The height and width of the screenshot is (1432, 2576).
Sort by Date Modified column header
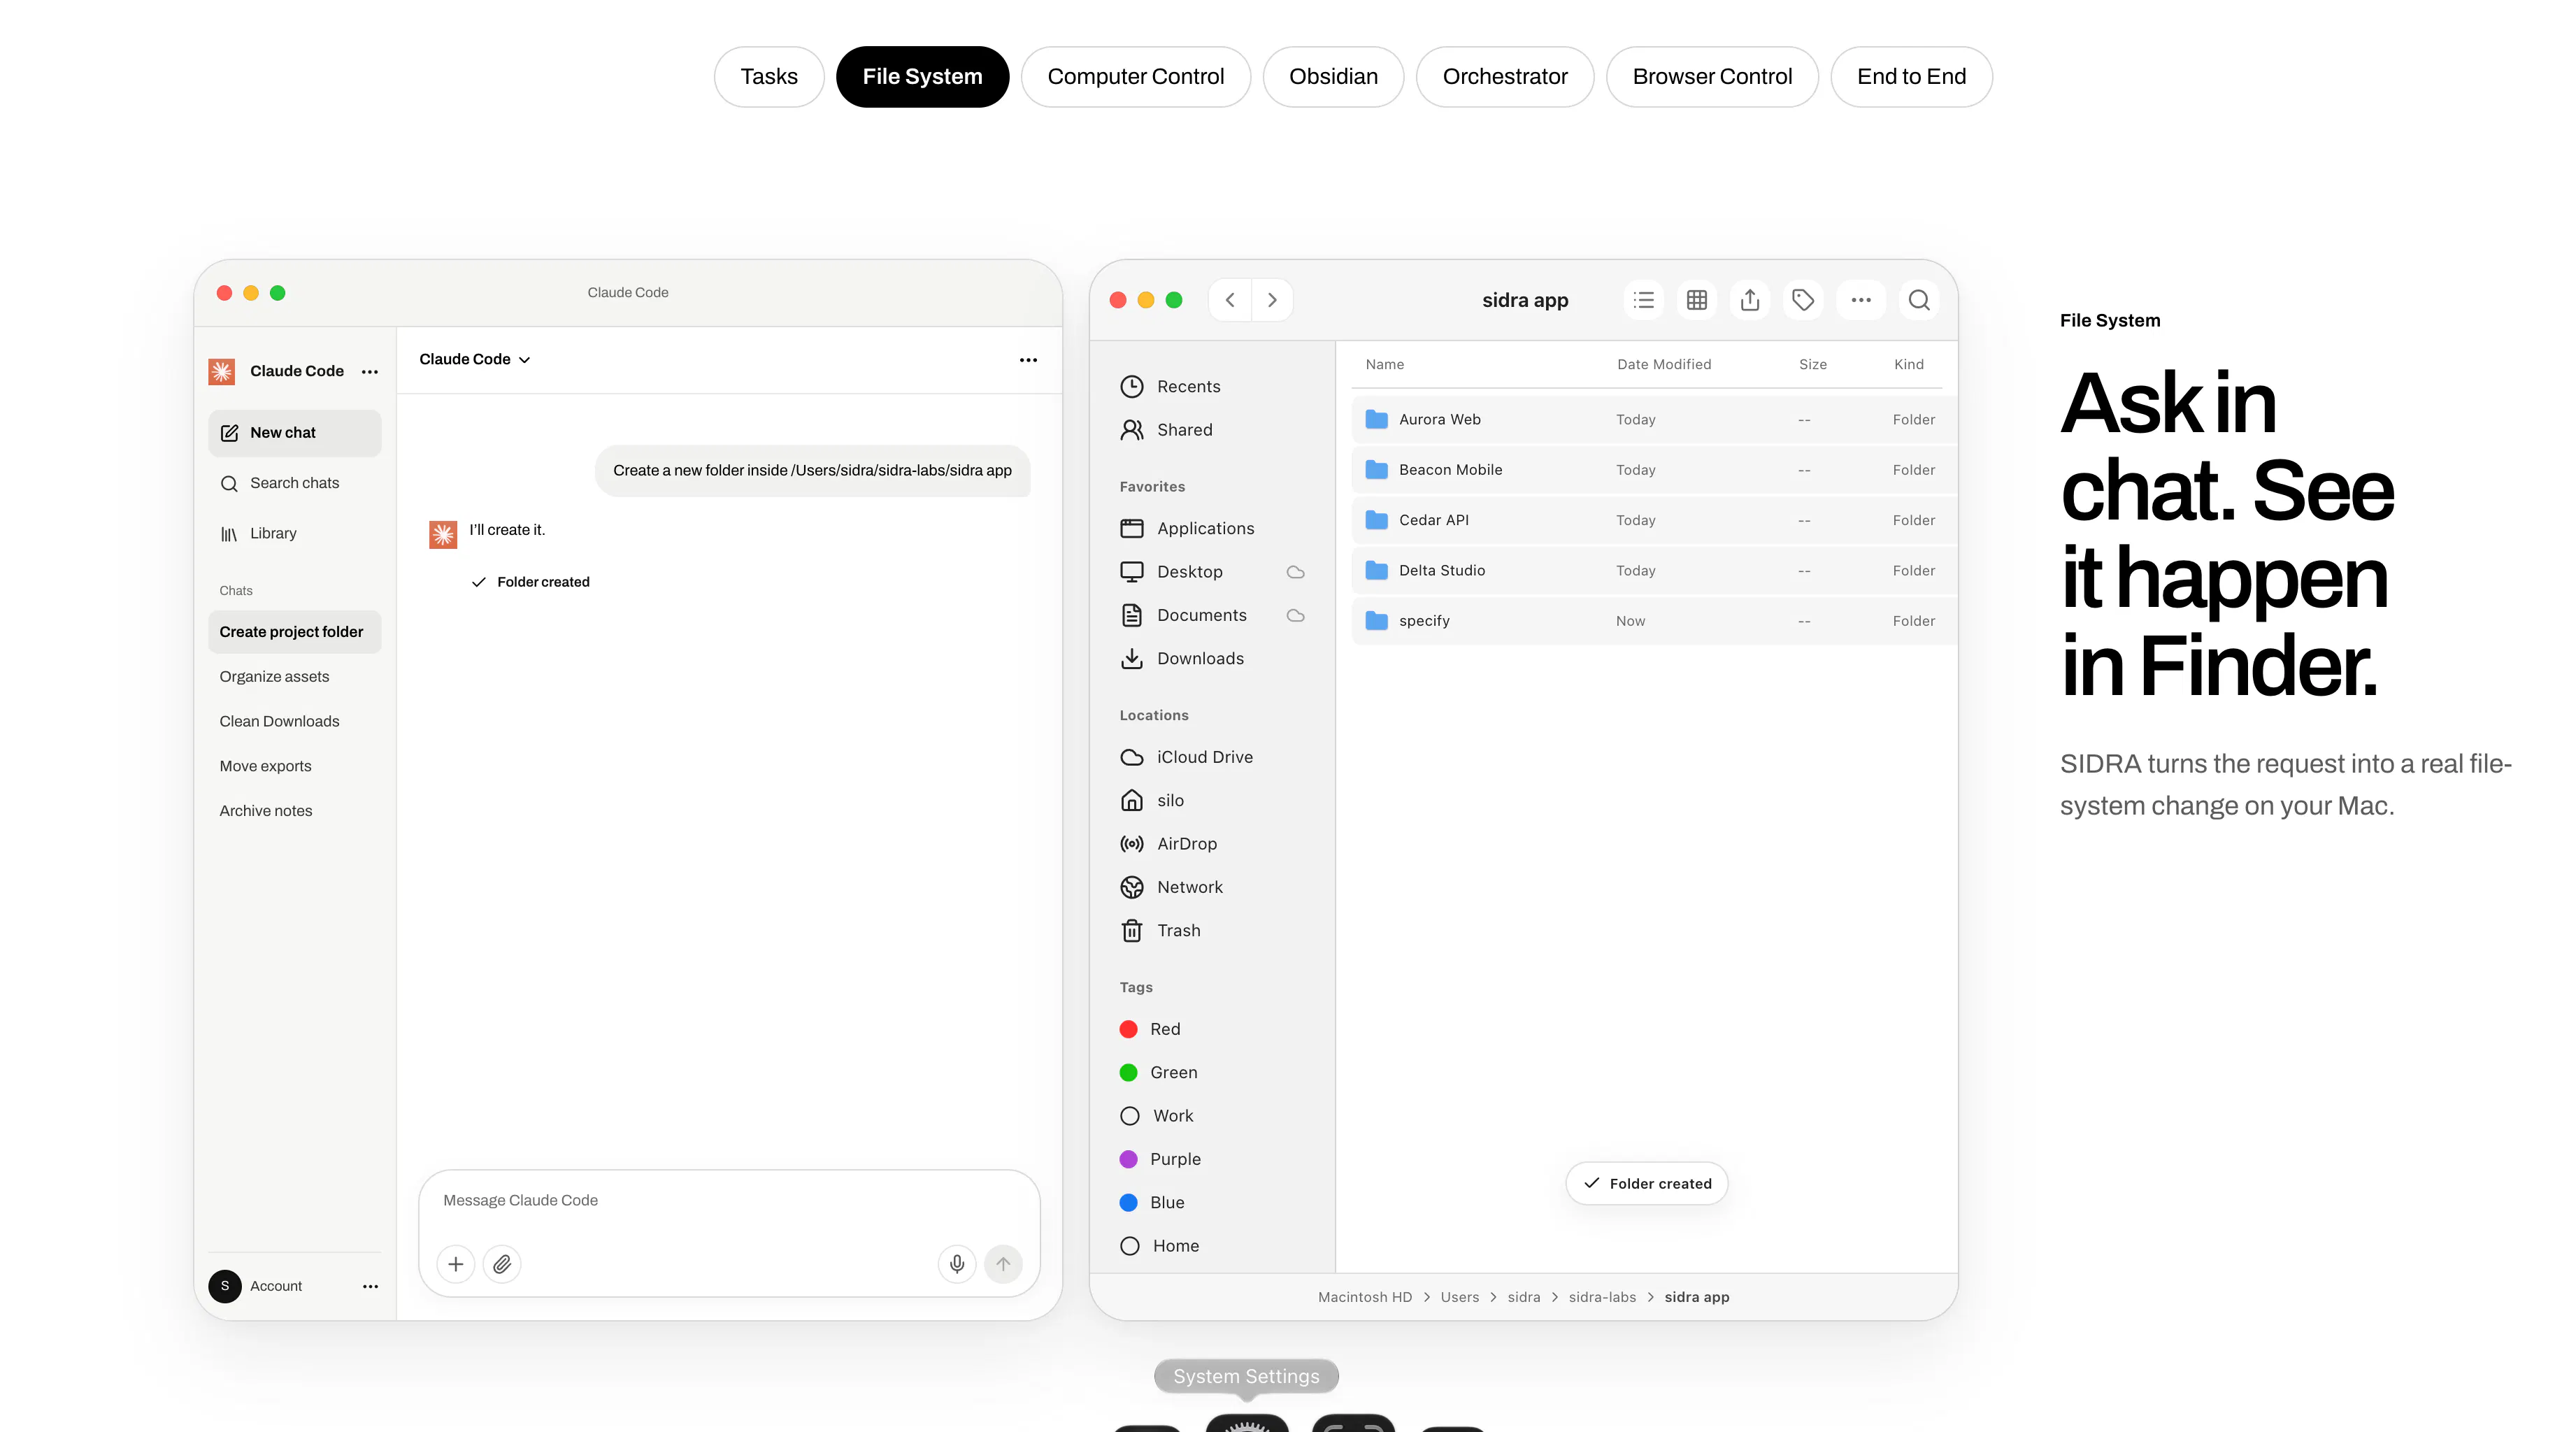pyautogui.click(x=1664, y=365)
